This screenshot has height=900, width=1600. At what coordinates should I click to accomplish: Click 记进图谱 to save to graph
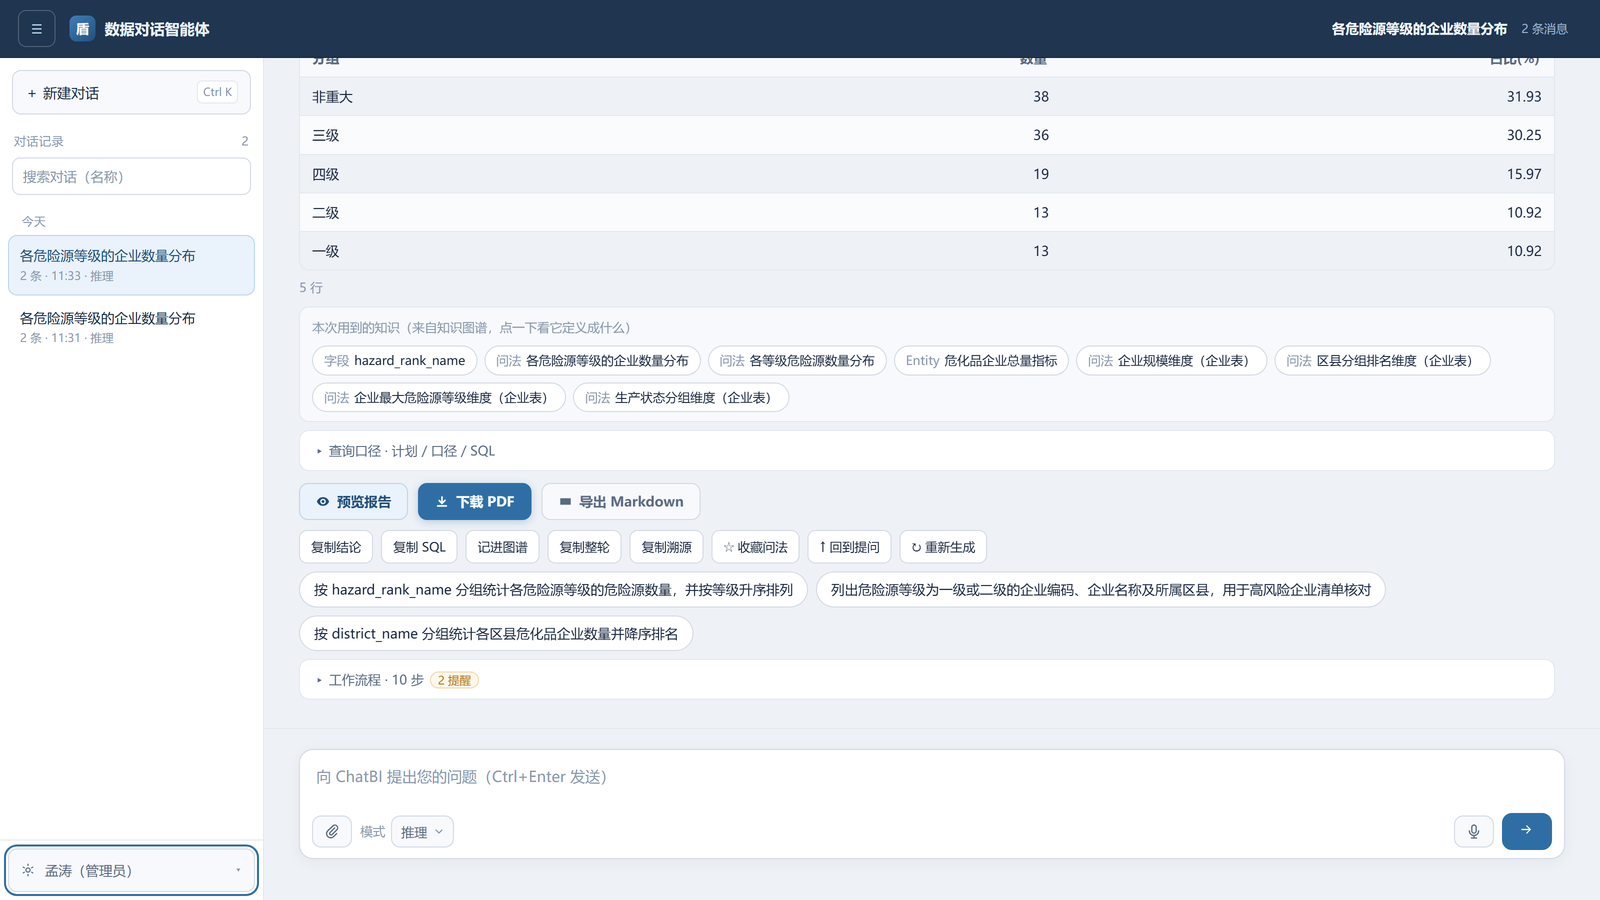[x=502, y=547]
